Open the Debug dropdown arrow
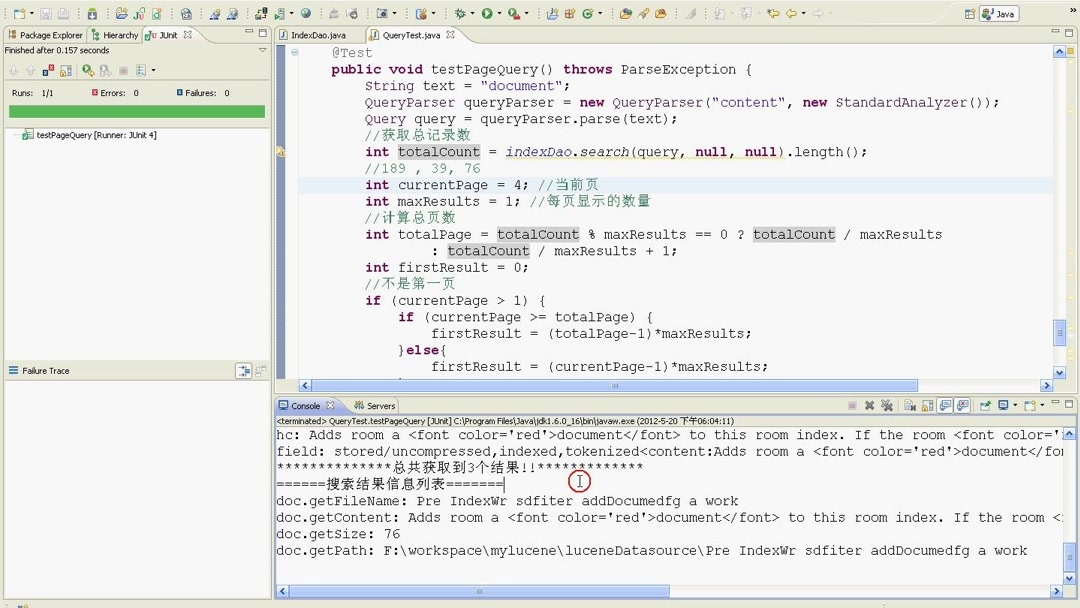 click(x=474, y=12)
